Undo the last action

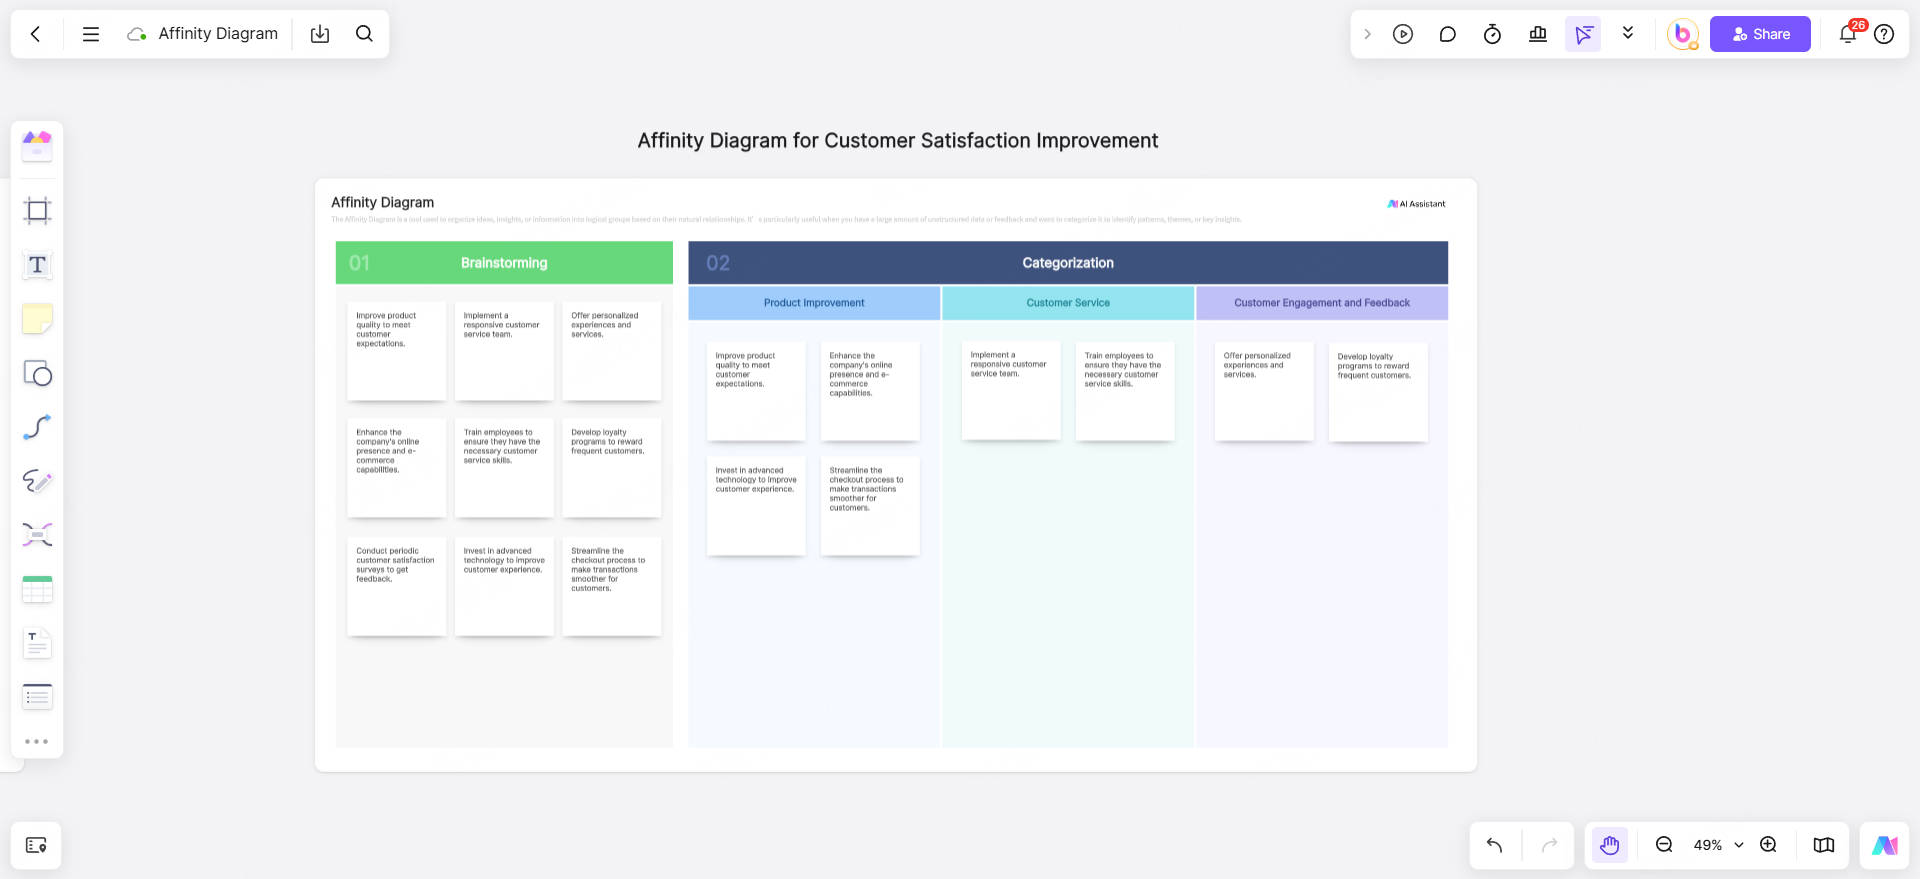point(1495,845)
